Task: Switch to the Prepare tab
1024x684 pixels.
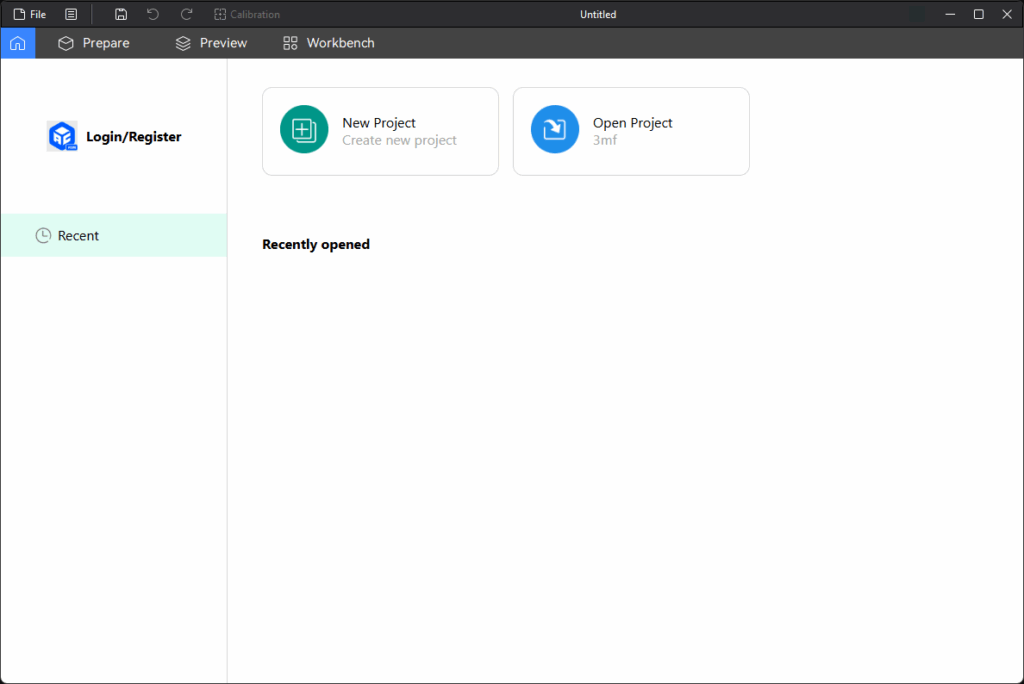Action: (94, 43)
